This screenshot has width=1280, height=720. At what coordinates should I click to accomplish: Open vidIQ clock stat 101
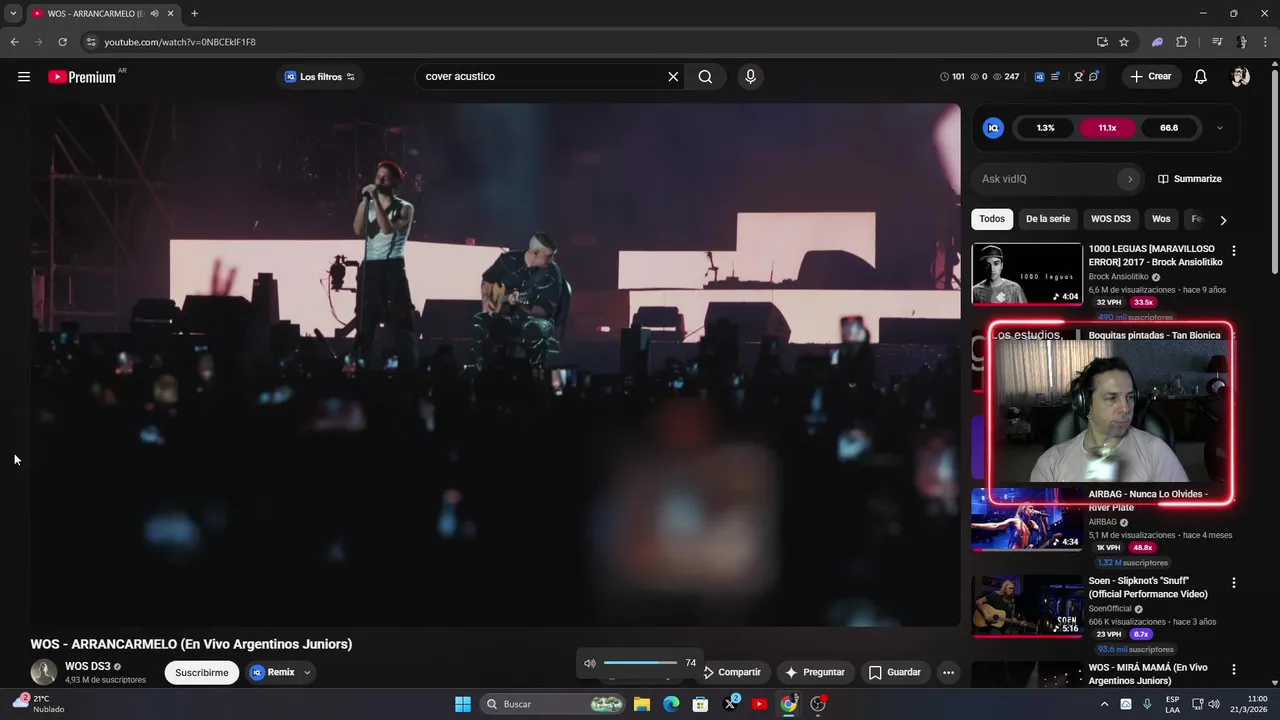click(x=952, y=77)
